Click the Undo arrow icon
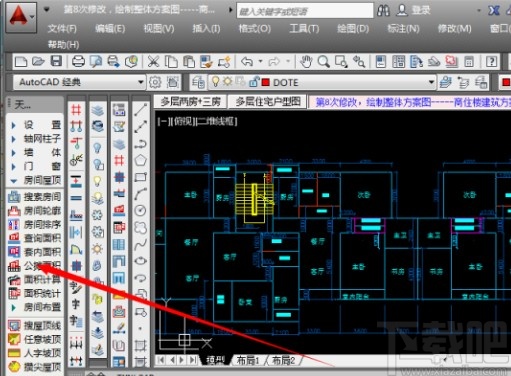 point(247,62)
